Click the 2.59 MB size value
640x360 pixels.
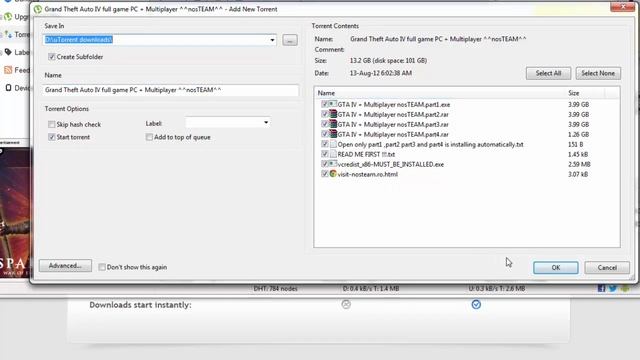point(579,164)
